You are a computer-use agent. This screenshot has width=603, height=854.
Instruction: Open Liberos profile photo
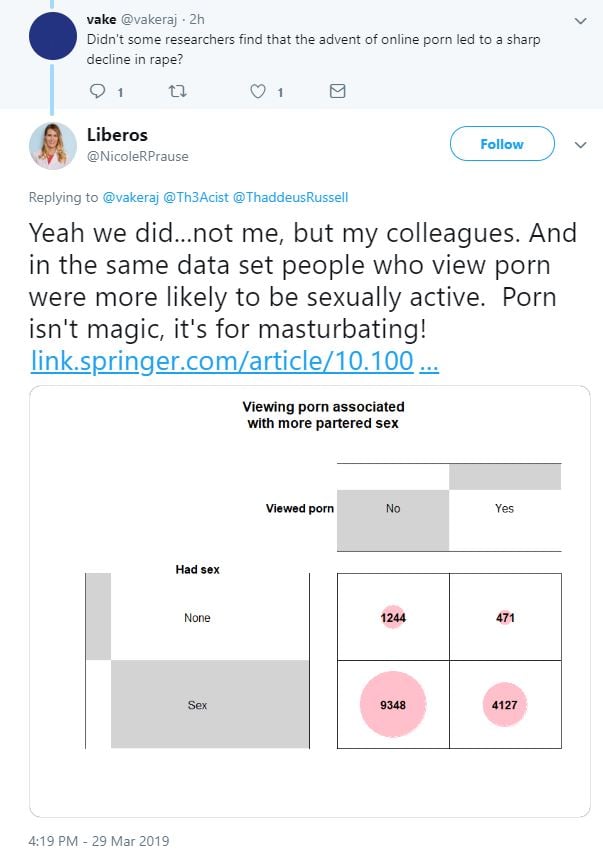pos(53,146)
